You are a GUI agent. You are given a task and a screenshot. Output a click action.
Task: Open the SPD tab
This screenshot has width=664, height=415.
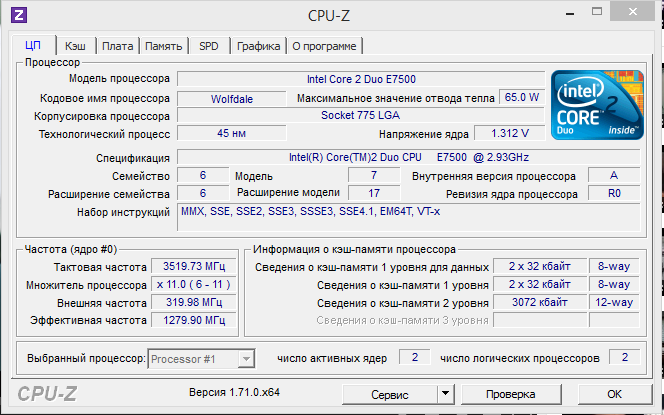[209, 46]
